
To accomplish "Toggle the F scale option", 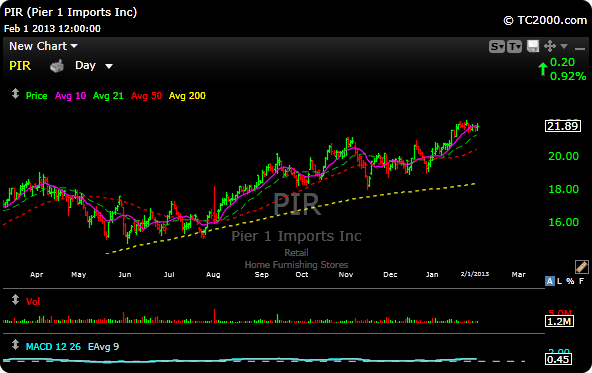I will pyautogui.click(x=581, y=281).
